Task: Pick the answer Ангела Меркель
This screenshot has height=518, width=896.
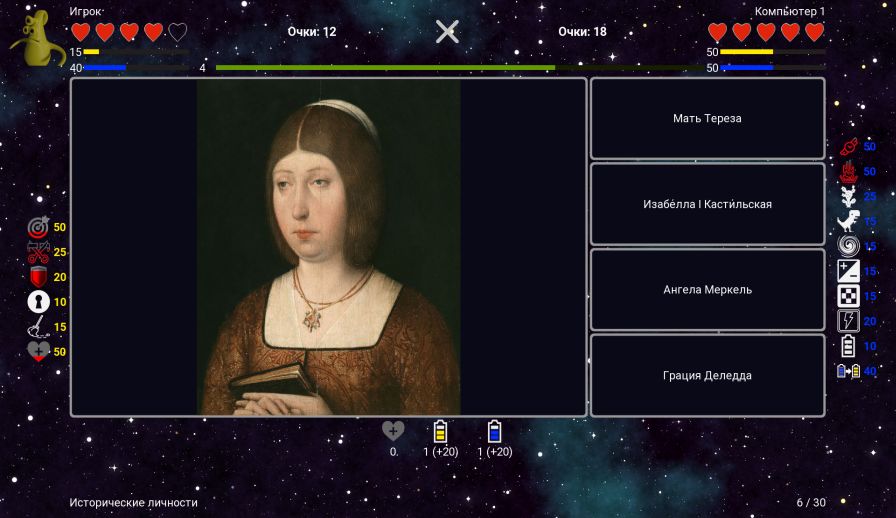Action: coord(707,290)
